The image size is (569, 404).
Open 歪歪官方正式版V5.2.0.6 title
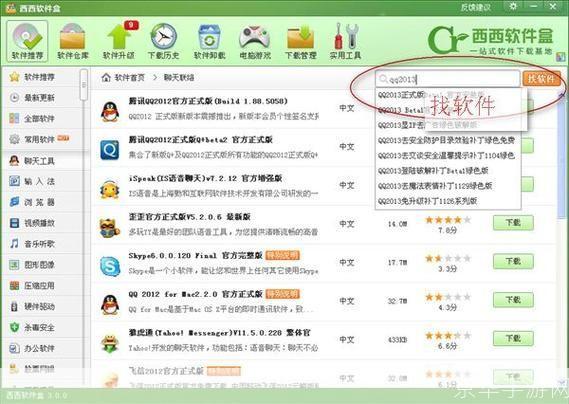[x=189, y=217]
